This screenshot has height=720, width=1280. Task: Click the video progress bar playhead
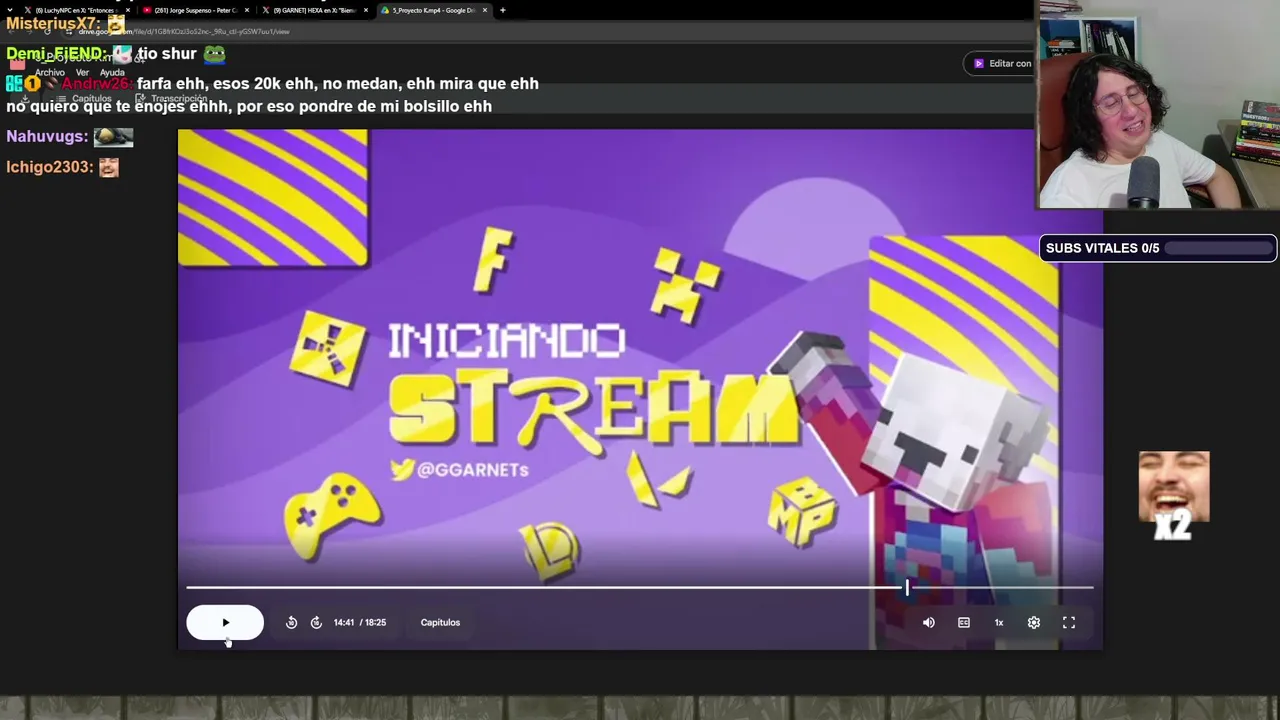point(907,588)
